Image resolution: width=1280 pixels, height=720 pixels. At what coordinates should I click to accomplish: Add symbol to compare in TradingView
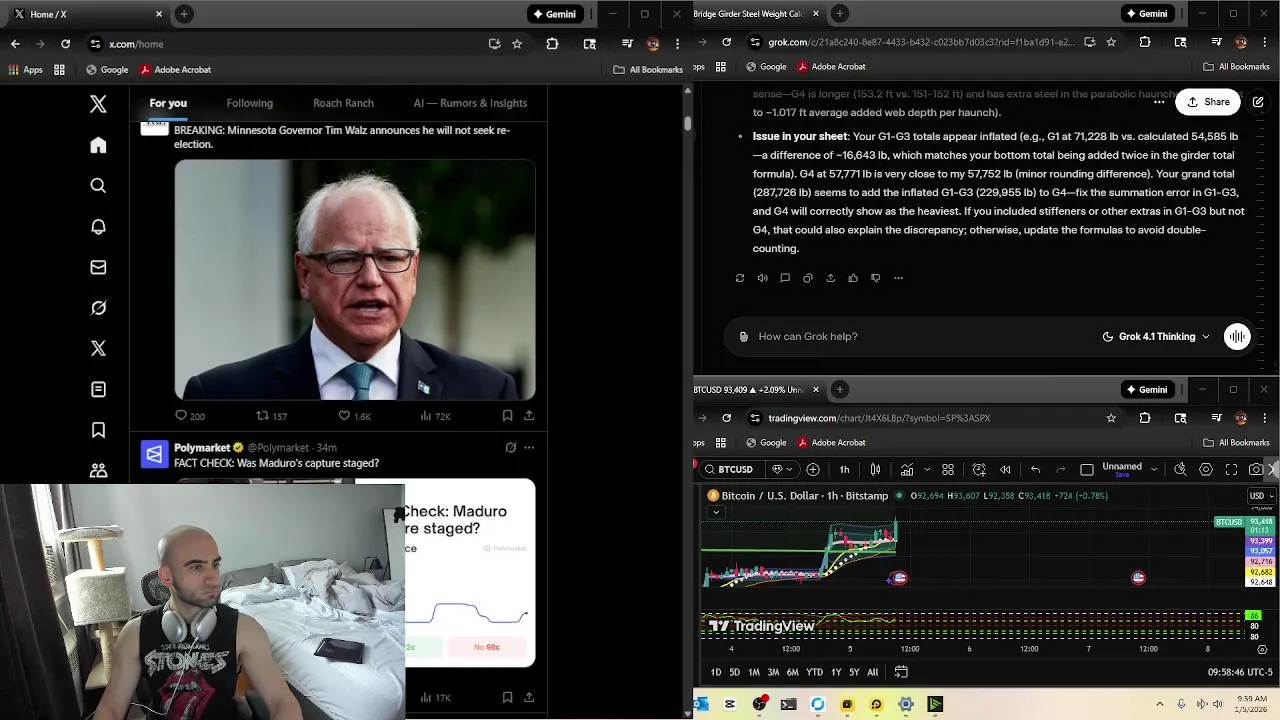coord(813,470)
